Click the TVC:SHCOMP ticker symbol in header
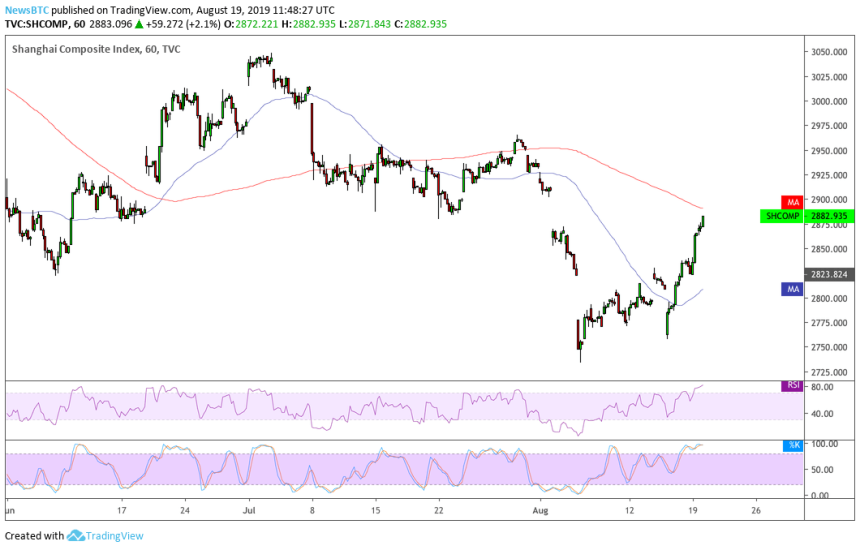 pyautogui.click(x=32, y=20)
